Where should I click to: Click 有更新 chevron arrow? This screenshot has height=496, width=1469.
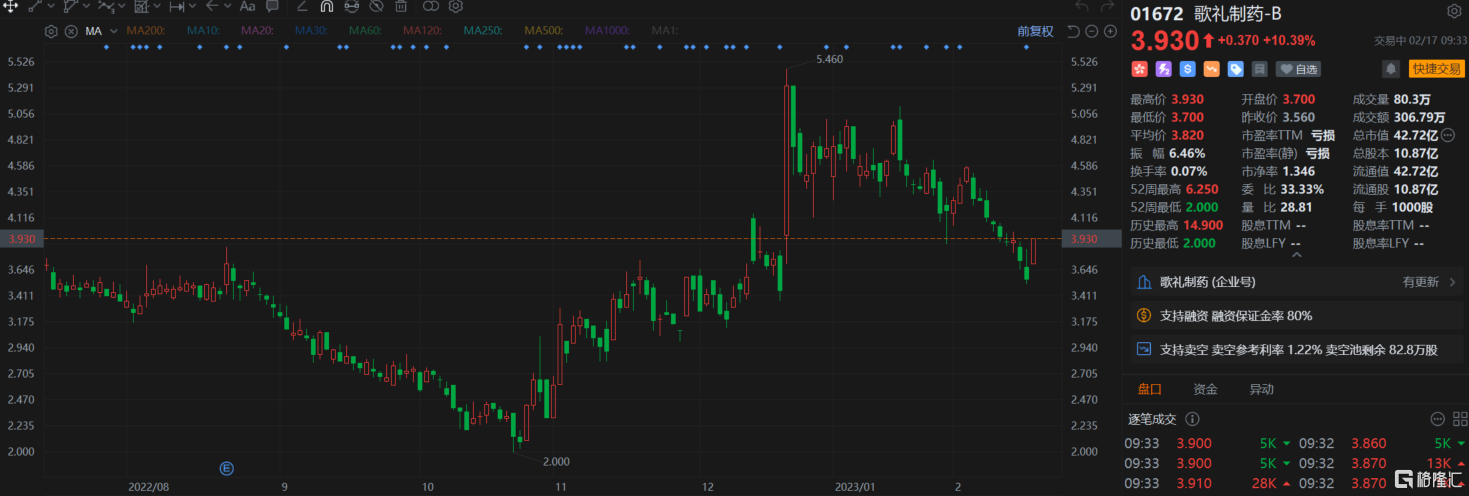pyautogui.click(x=1453, y=283)
